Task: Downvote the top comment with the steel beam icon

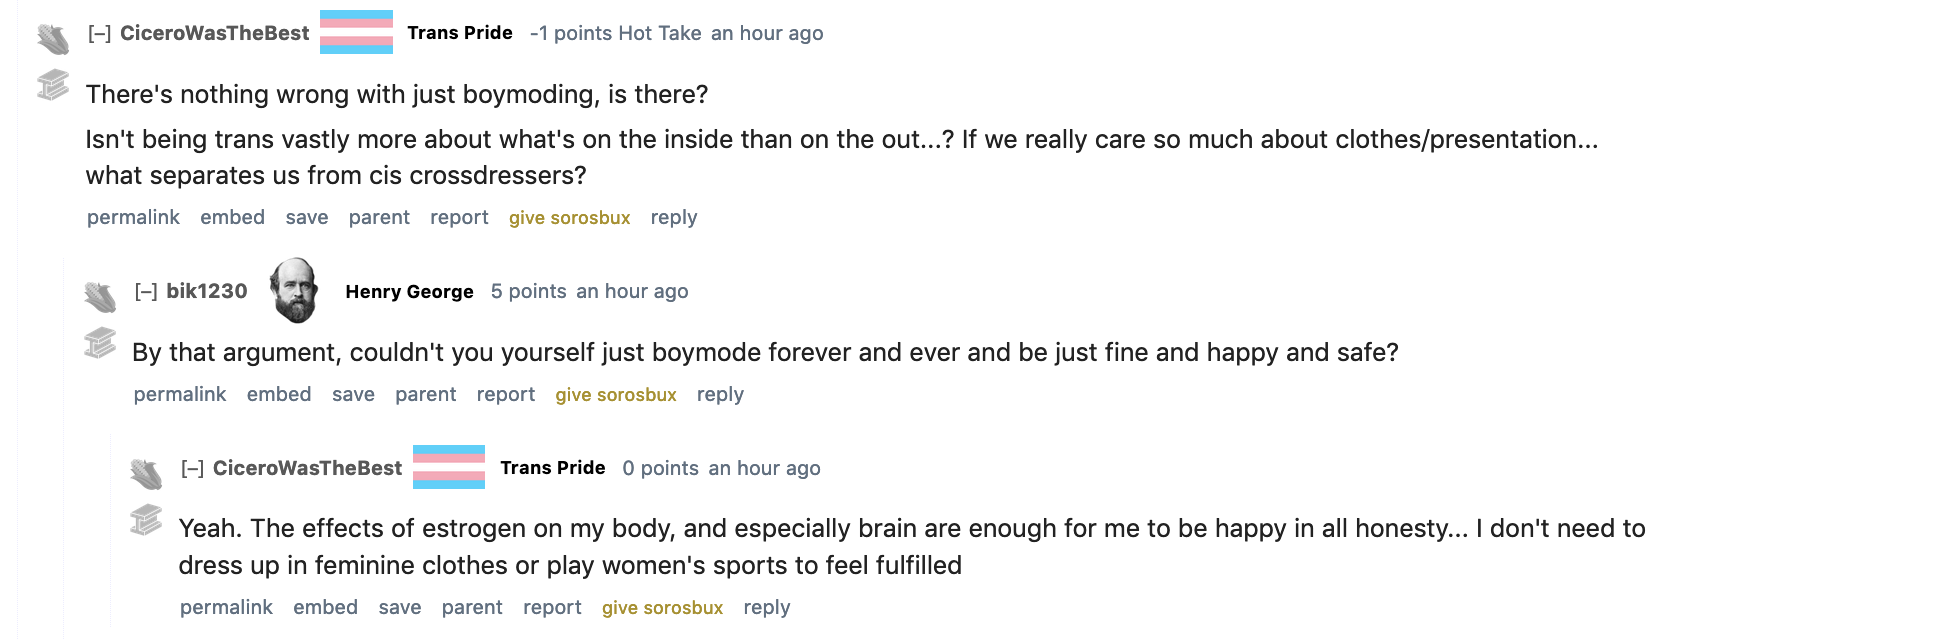Action: click(53, 85)
